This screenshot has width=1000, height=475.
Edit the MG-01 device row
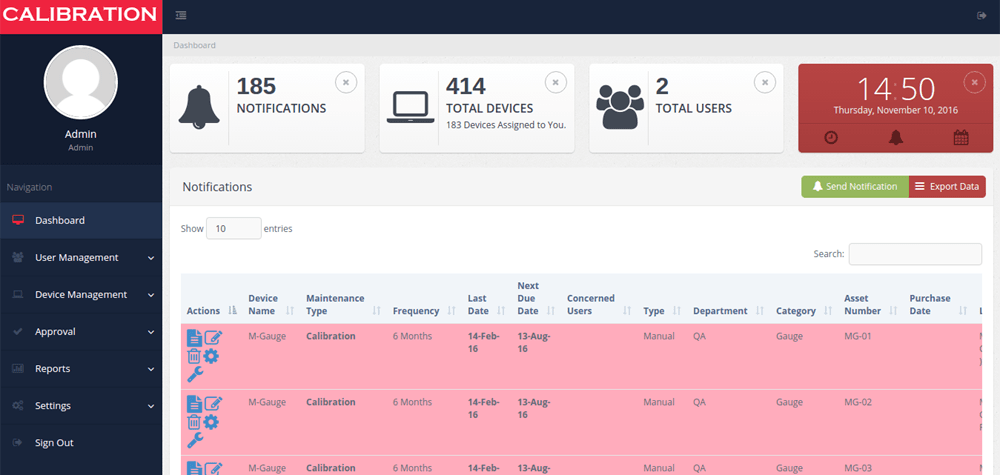click(213, 337)
